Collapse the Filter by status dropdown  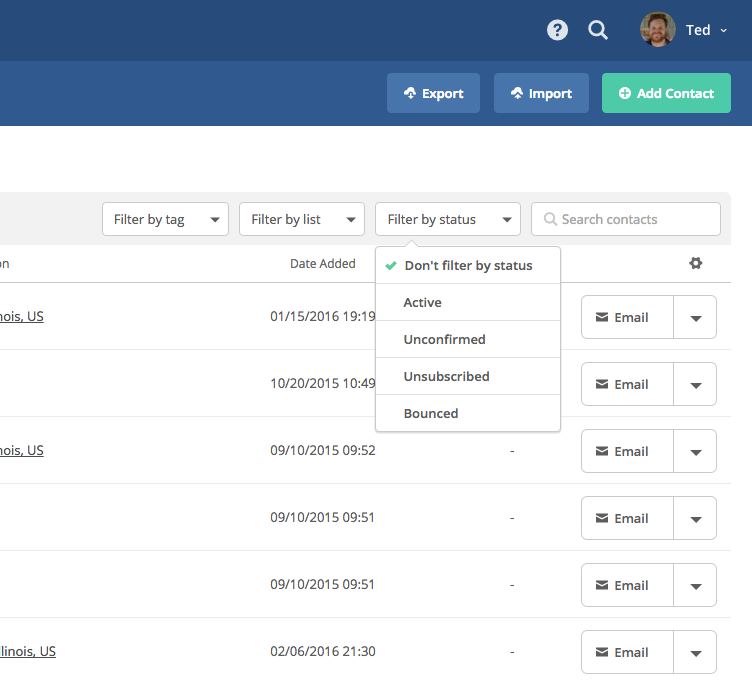point(447,219)
